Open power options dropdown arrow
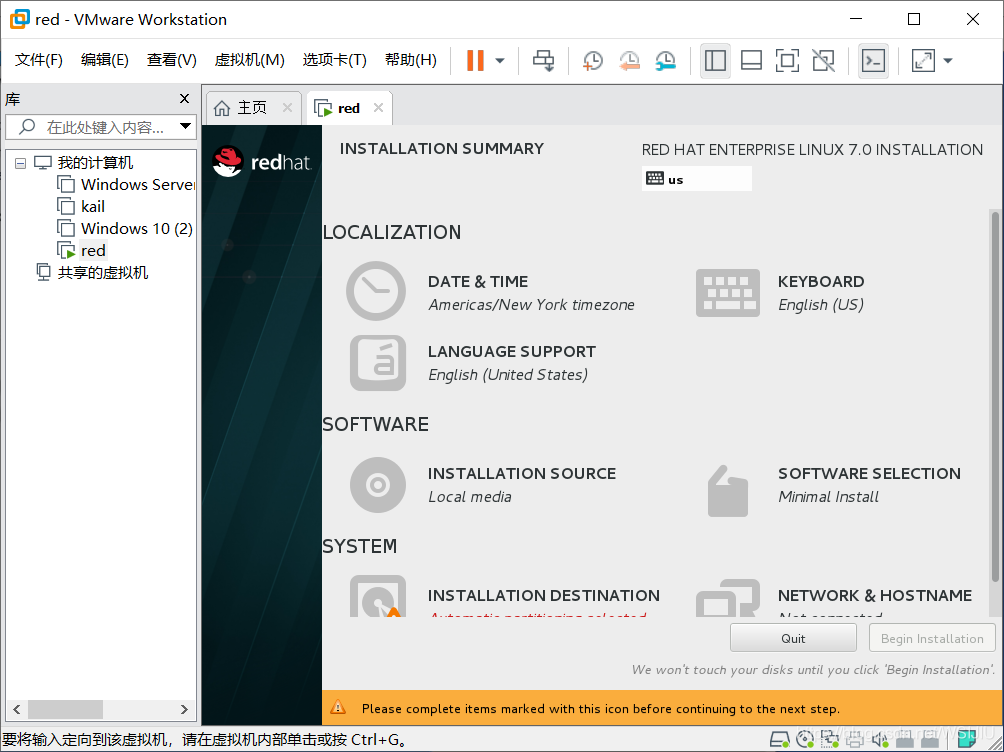The width and height of the screenshot is (1004, 752). (x=500, y=61)
